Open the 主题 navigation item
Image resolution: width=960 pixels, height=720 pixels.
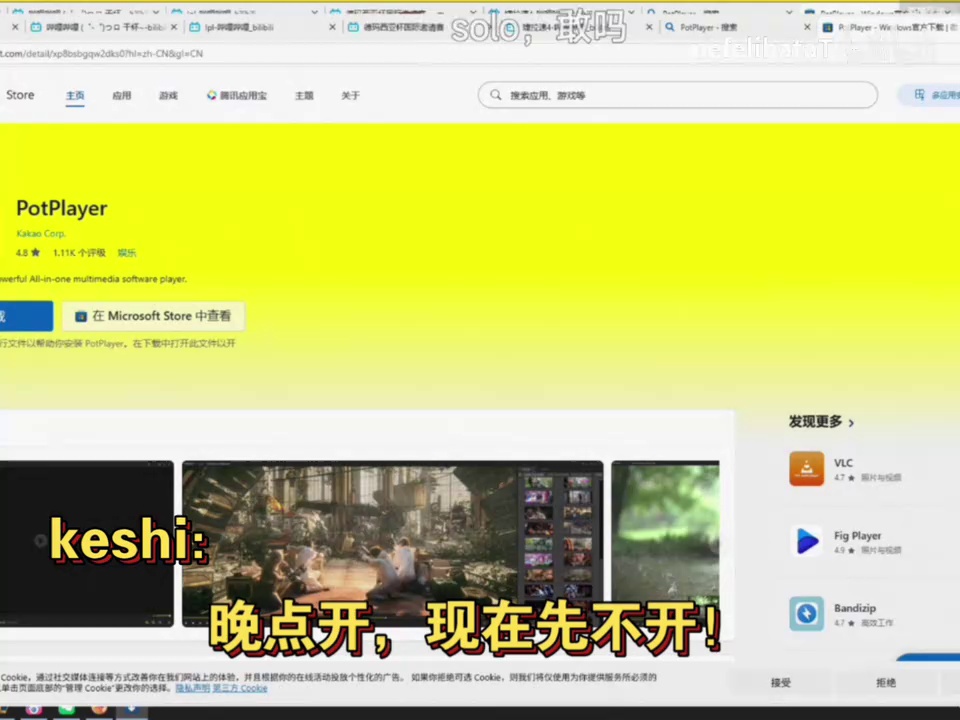point(304,96)
